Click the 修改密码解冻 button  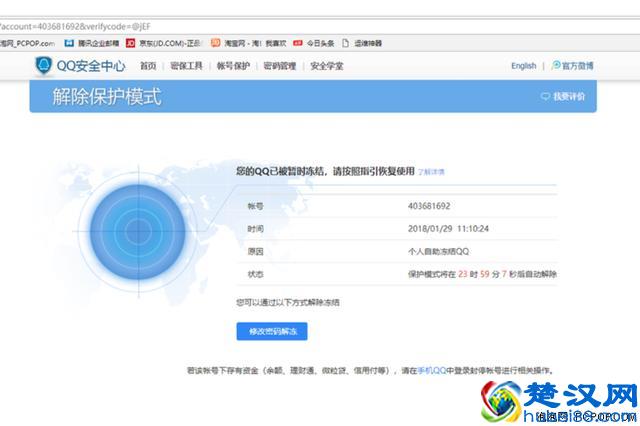(x=272, y=331)
